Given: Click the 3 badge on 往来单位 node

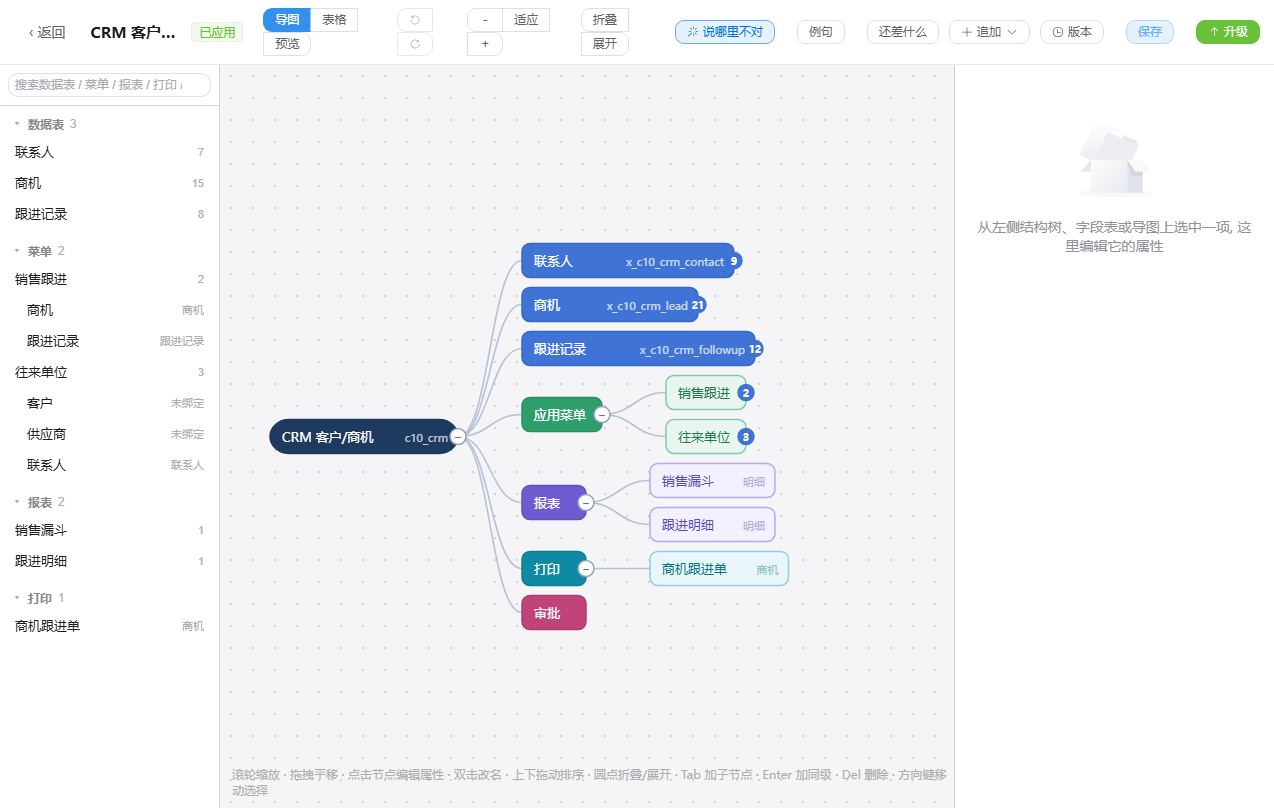Looking at the screenshot, I should [x=746, y=437].
